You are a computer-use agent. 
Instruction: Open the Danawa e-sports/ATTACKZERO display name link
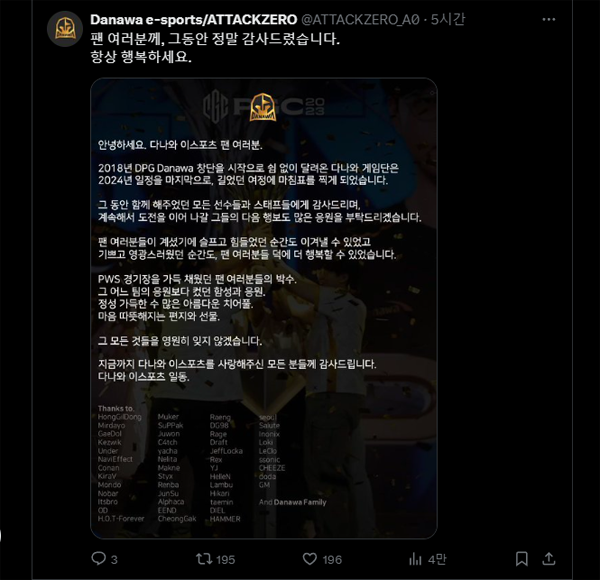click(194, 20)
